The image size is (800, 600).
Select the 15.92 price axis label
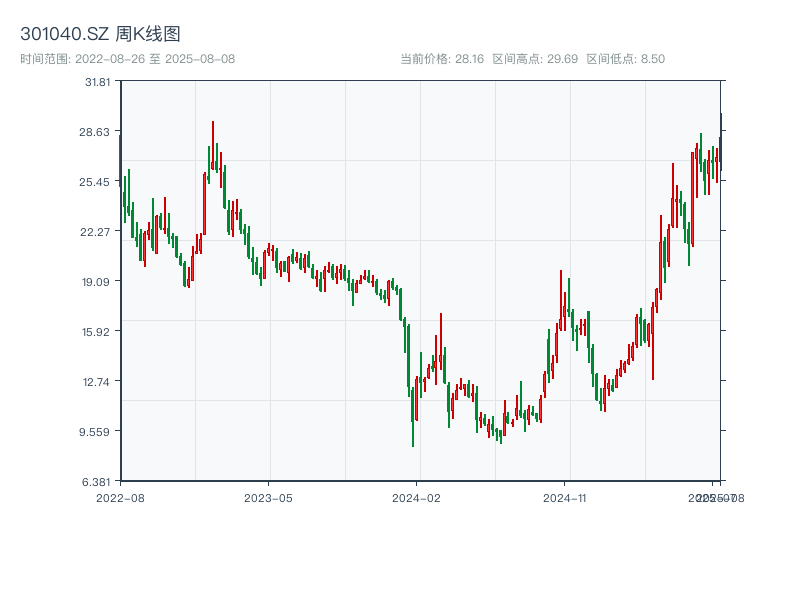coord(98,332)
